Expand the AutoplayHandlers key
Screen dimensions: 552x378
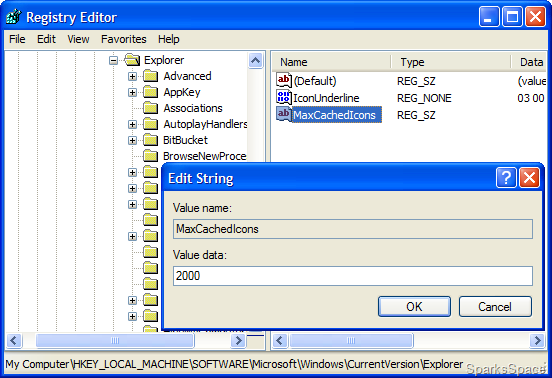click(132, 124)
